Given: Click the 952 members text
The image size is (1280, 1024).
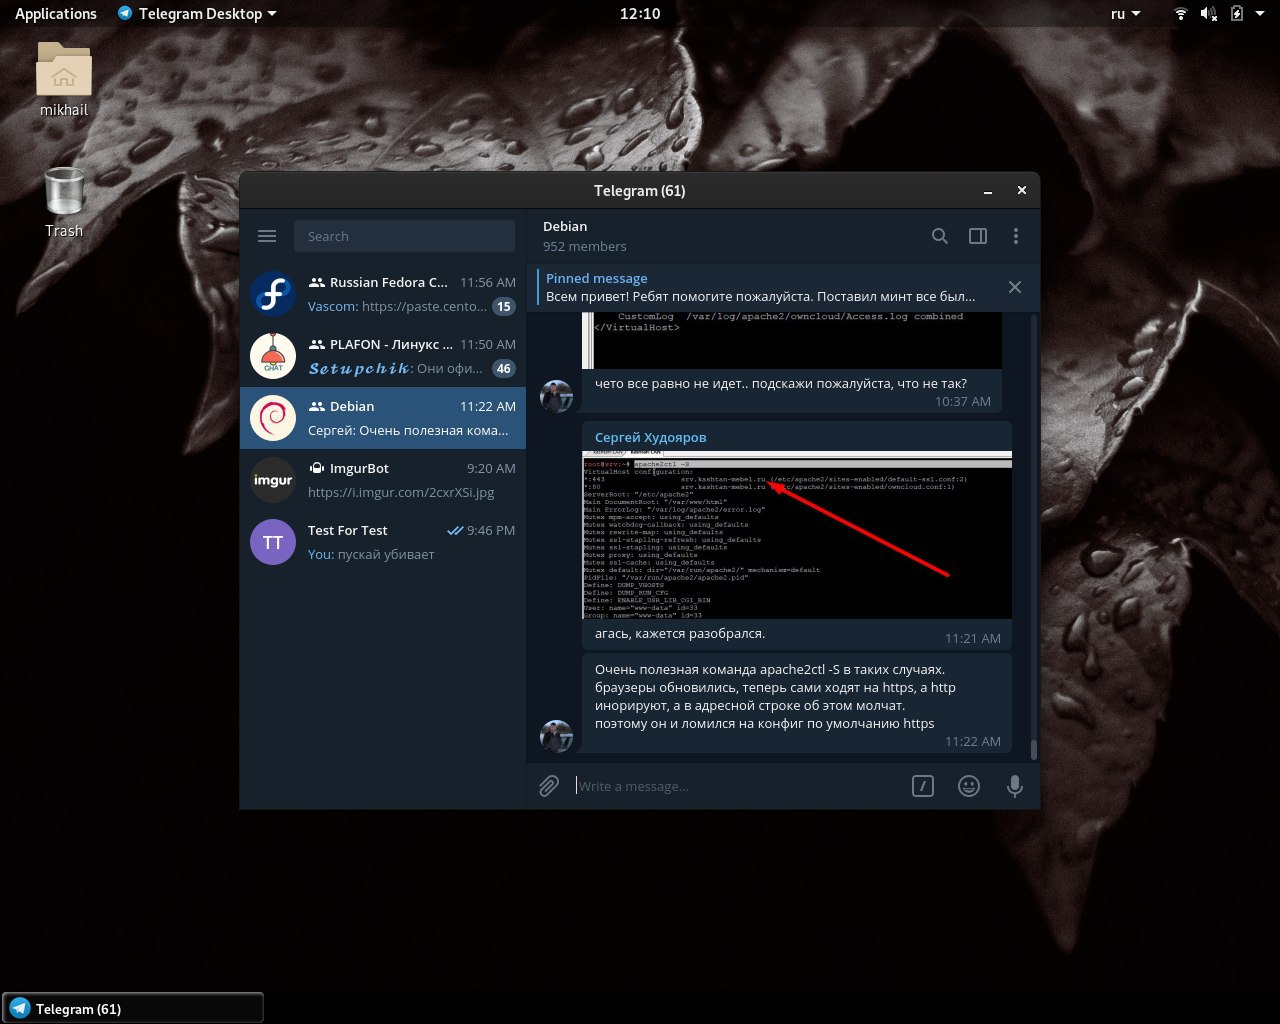Looking at the screenshot, I should 585,246.
